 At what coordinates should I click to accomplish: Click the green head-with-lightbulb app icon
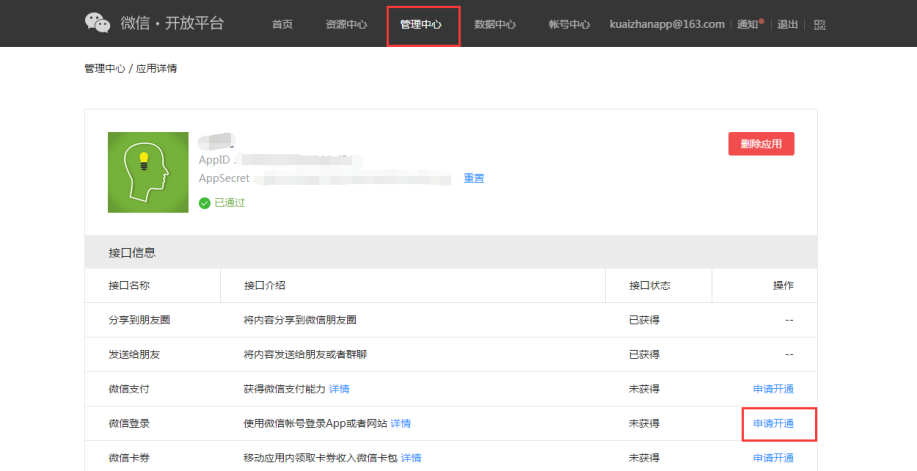[x=148, y=172]
